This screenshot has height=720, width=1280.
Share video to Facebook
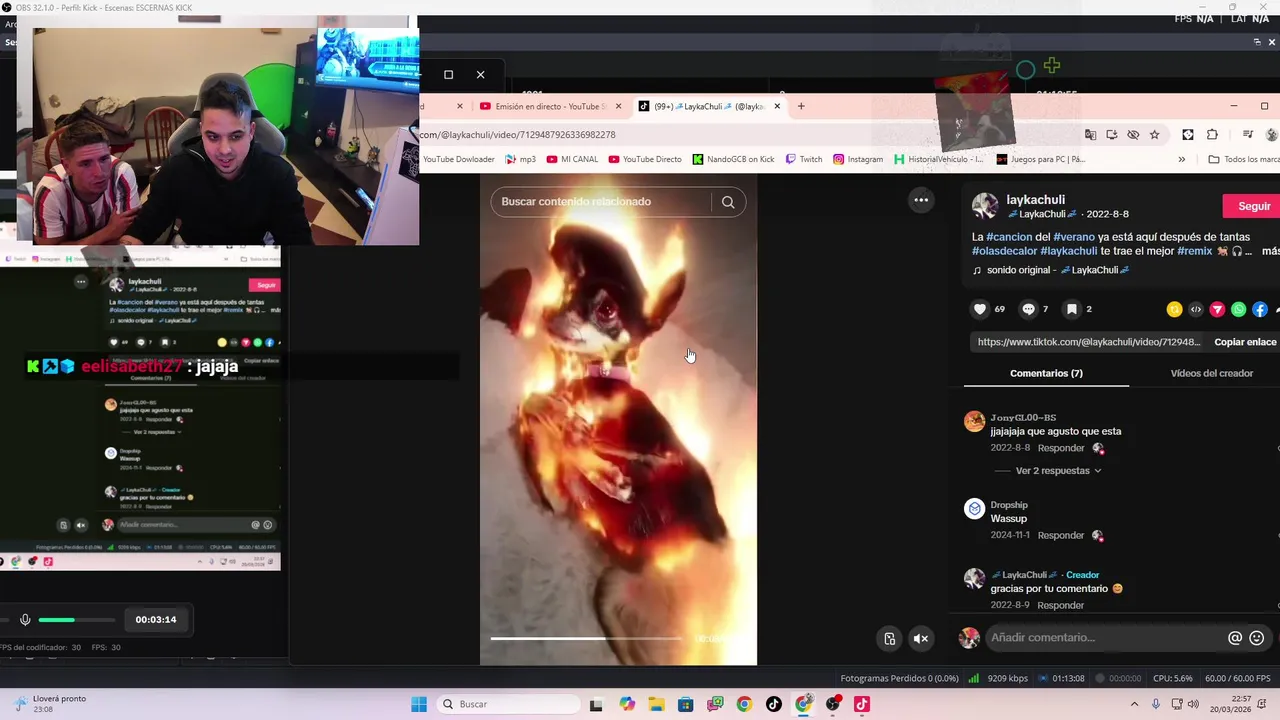(1260, 309)
